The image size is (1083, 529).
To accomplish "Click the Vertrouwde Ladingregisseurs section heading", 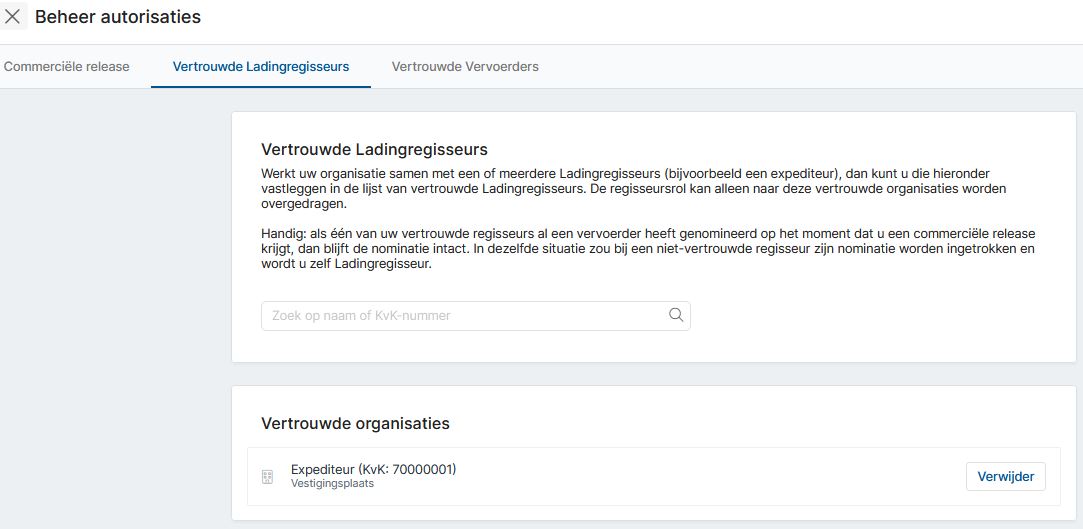I will click(x=374, y=149).
